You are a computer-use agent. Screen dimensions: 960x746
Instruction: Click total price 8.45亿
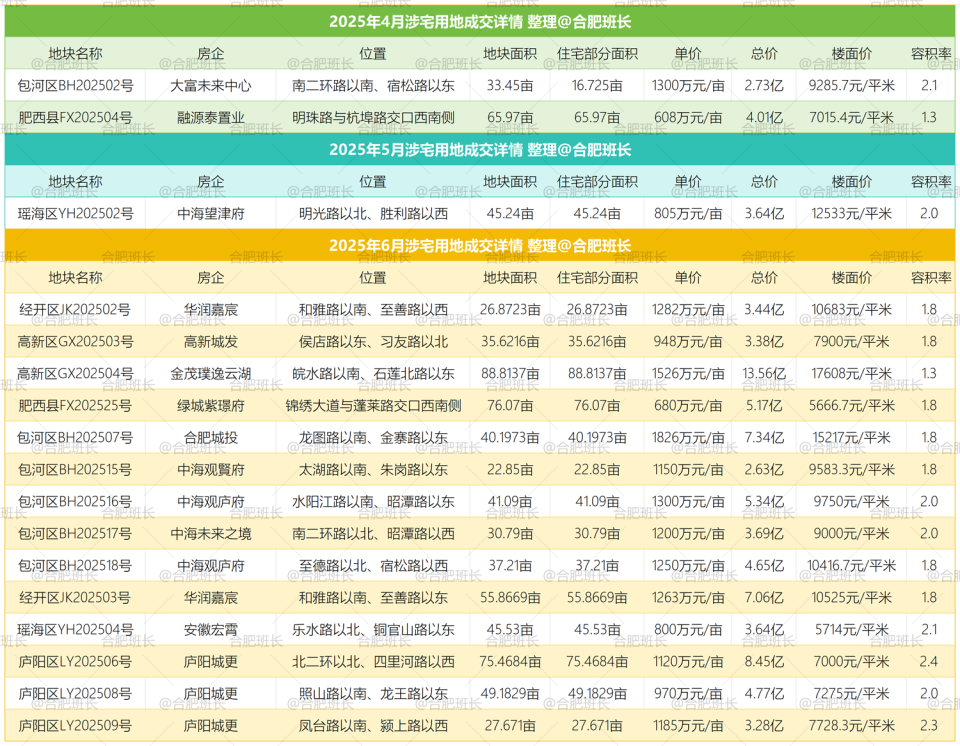point(764,661)
